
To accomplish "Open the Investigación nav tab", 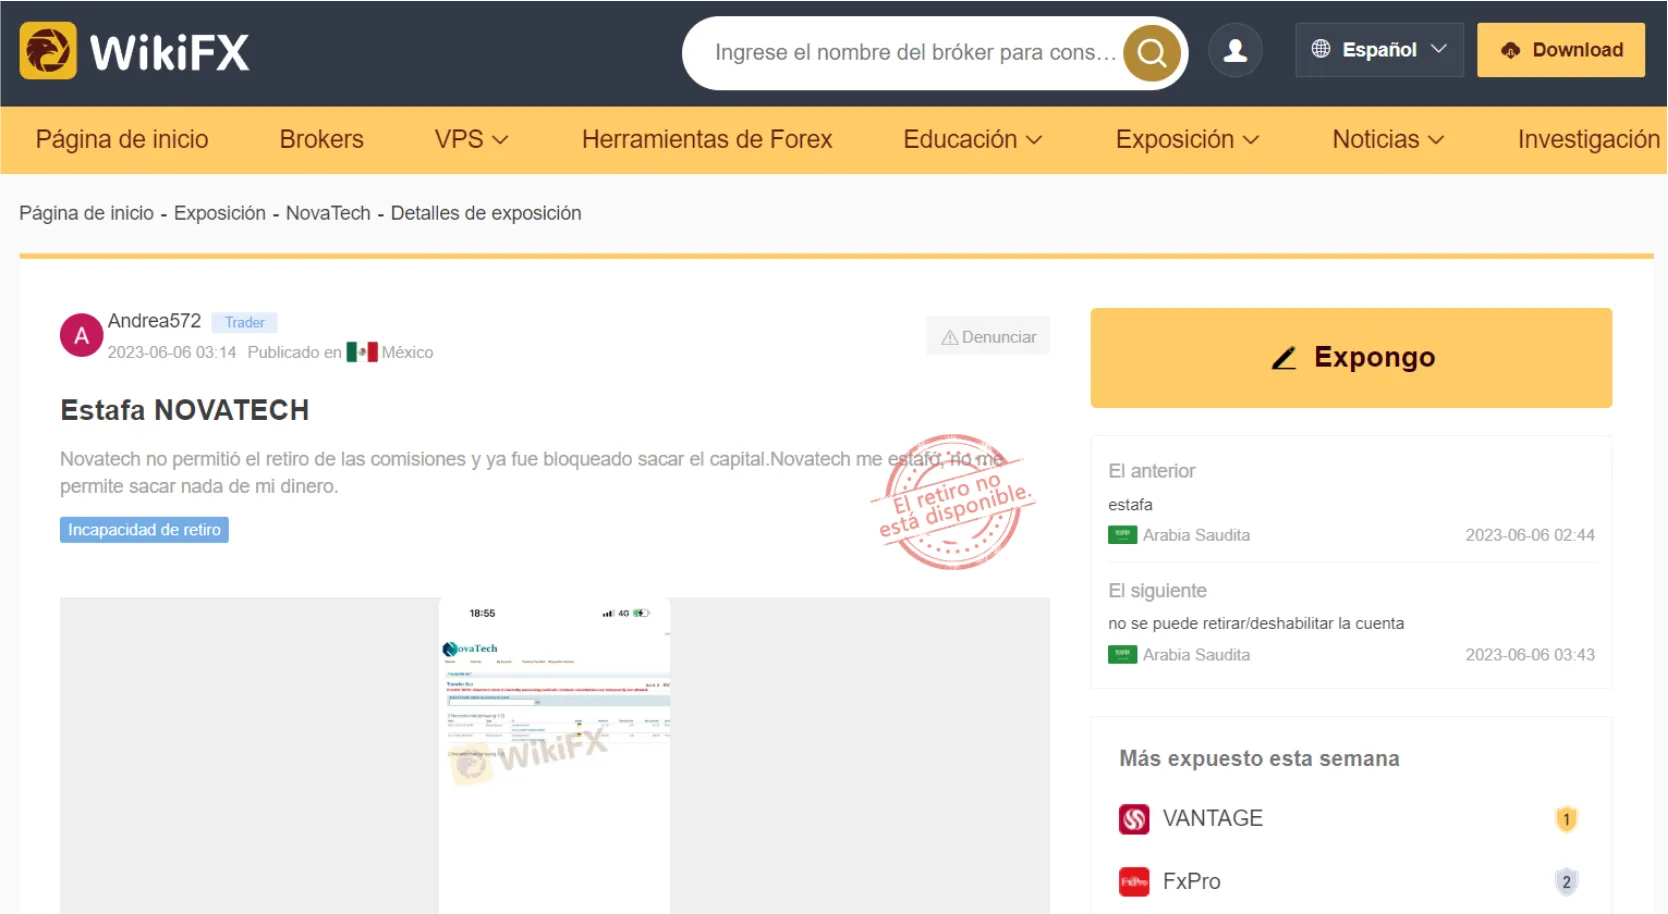I will 1589,140.
